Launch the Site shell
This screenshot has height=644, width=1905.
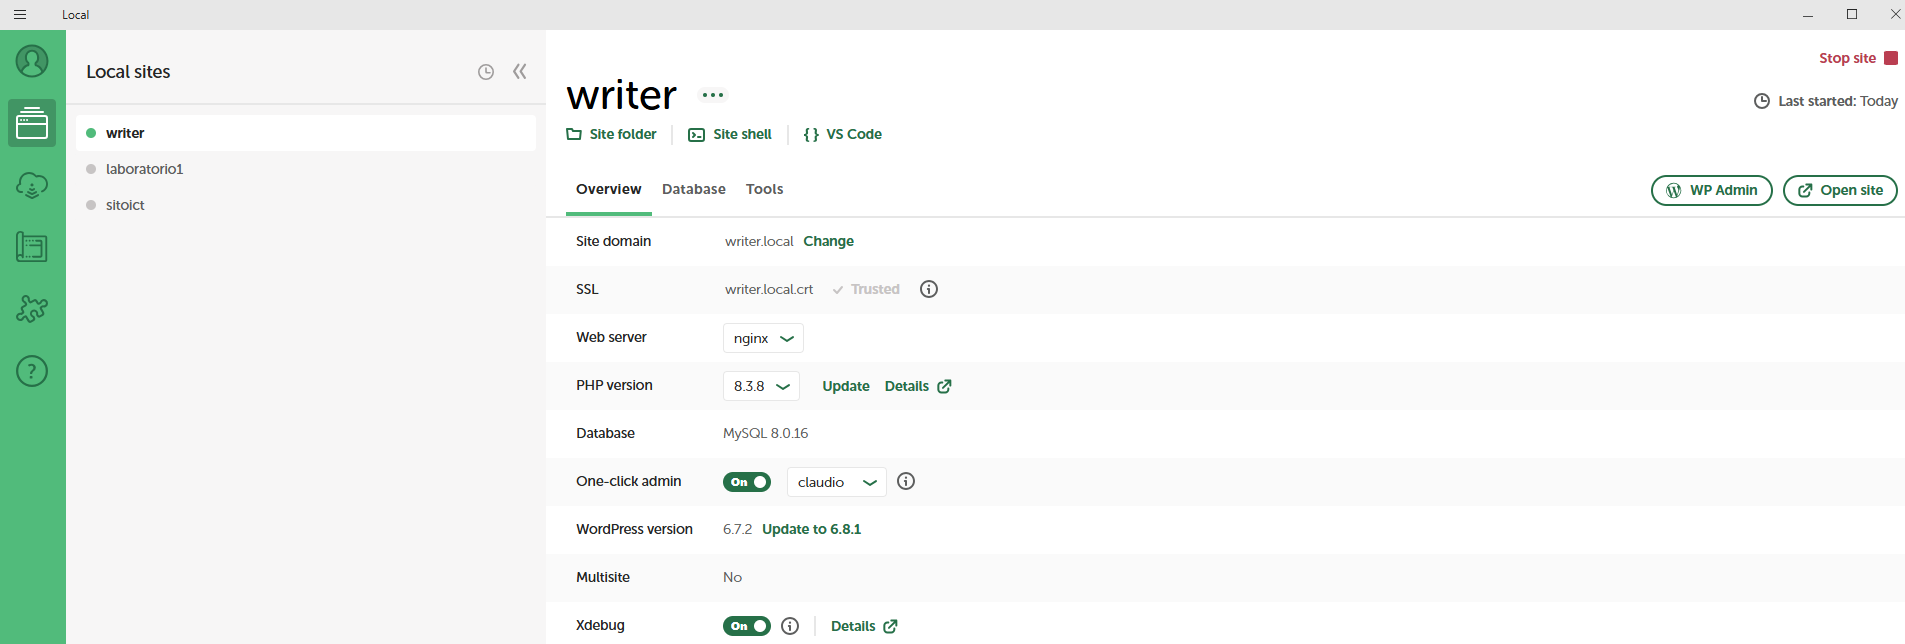pyautogui.click(x=730, y=134)
